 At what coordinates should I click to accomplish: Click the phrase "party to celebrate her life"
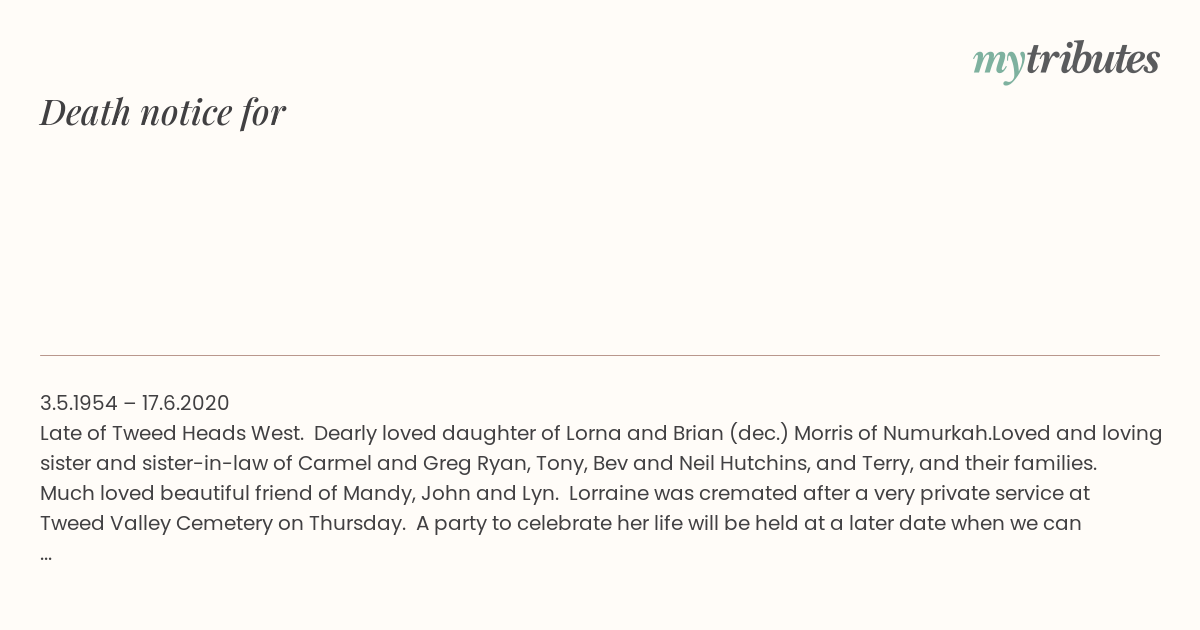(x=552, y=523)
